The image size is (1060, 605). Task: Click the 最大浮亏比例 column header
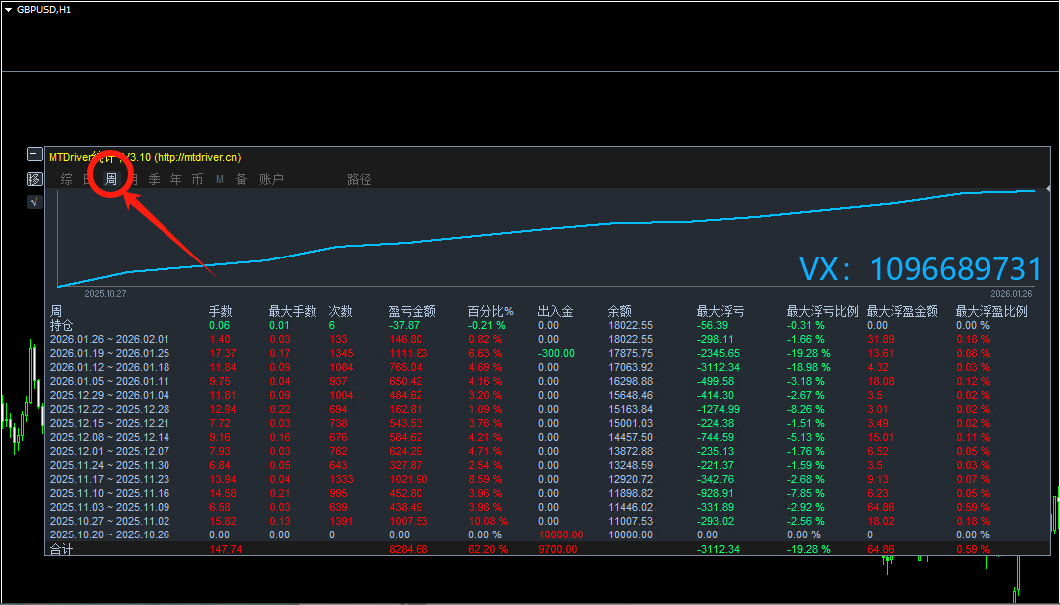coord(822,311)
